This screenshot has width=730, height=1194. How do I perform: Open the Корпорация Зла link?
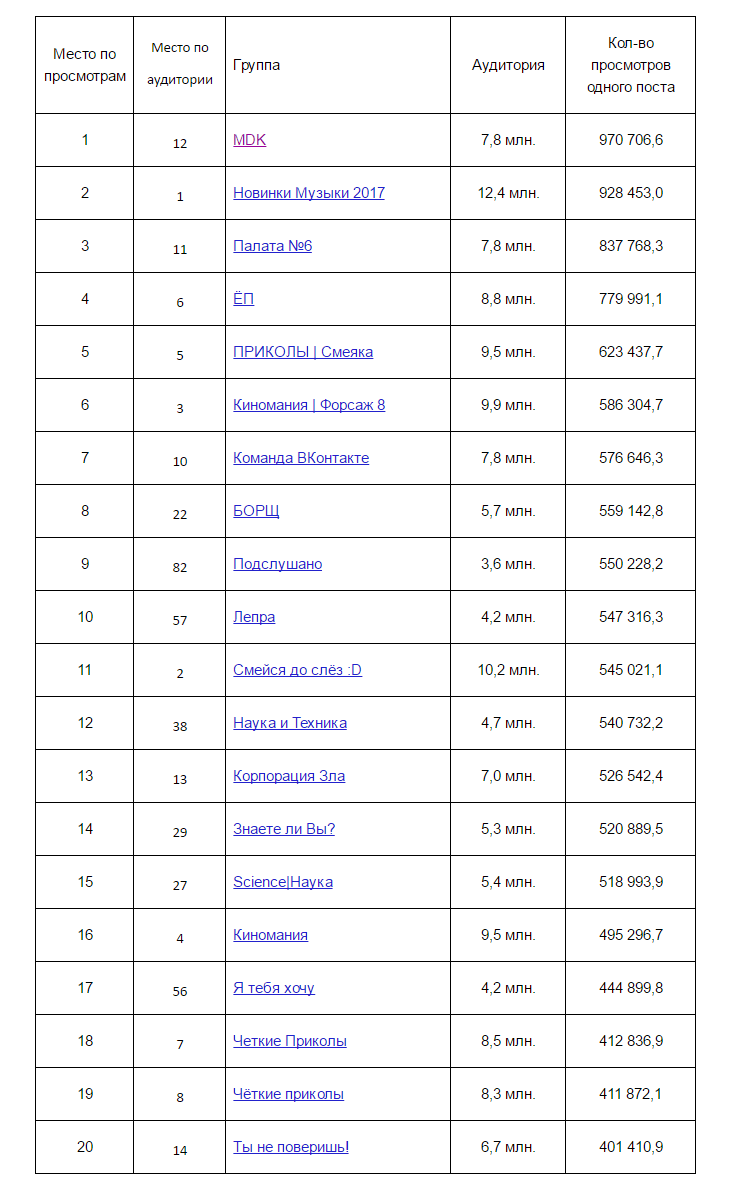click(289, 776)
